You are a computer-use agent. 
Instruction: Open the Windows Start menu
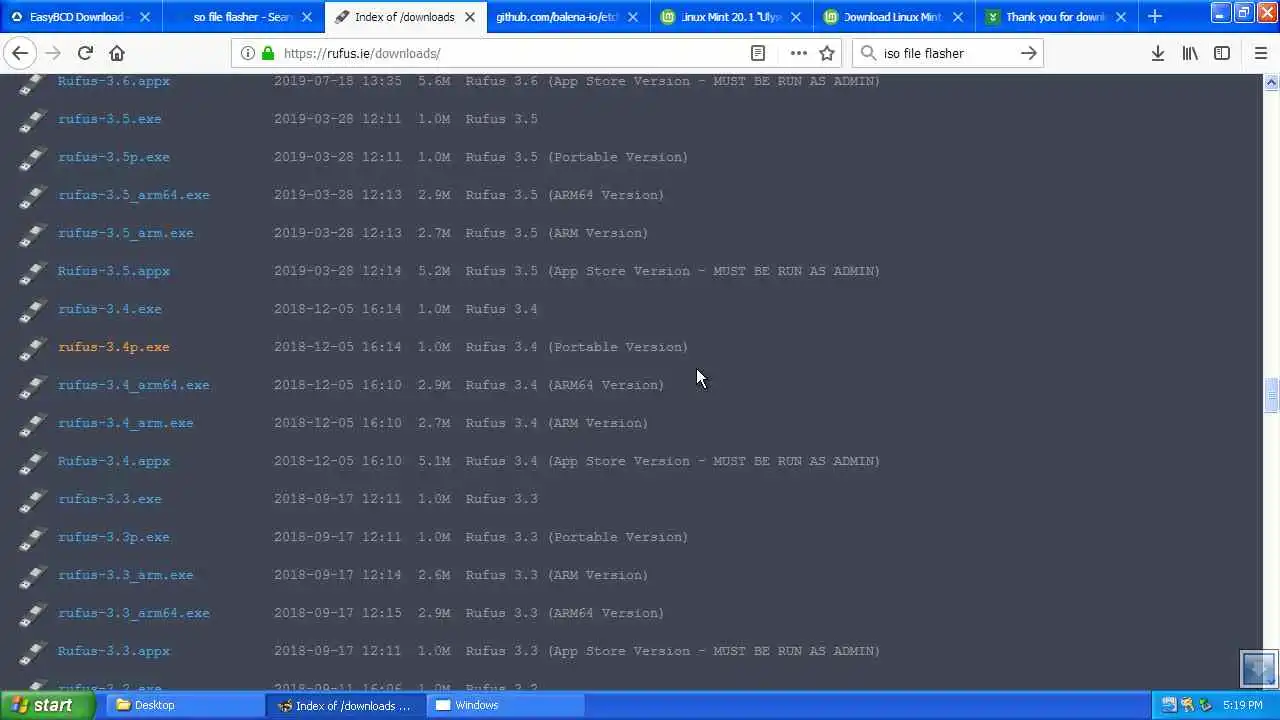[47, 705]
